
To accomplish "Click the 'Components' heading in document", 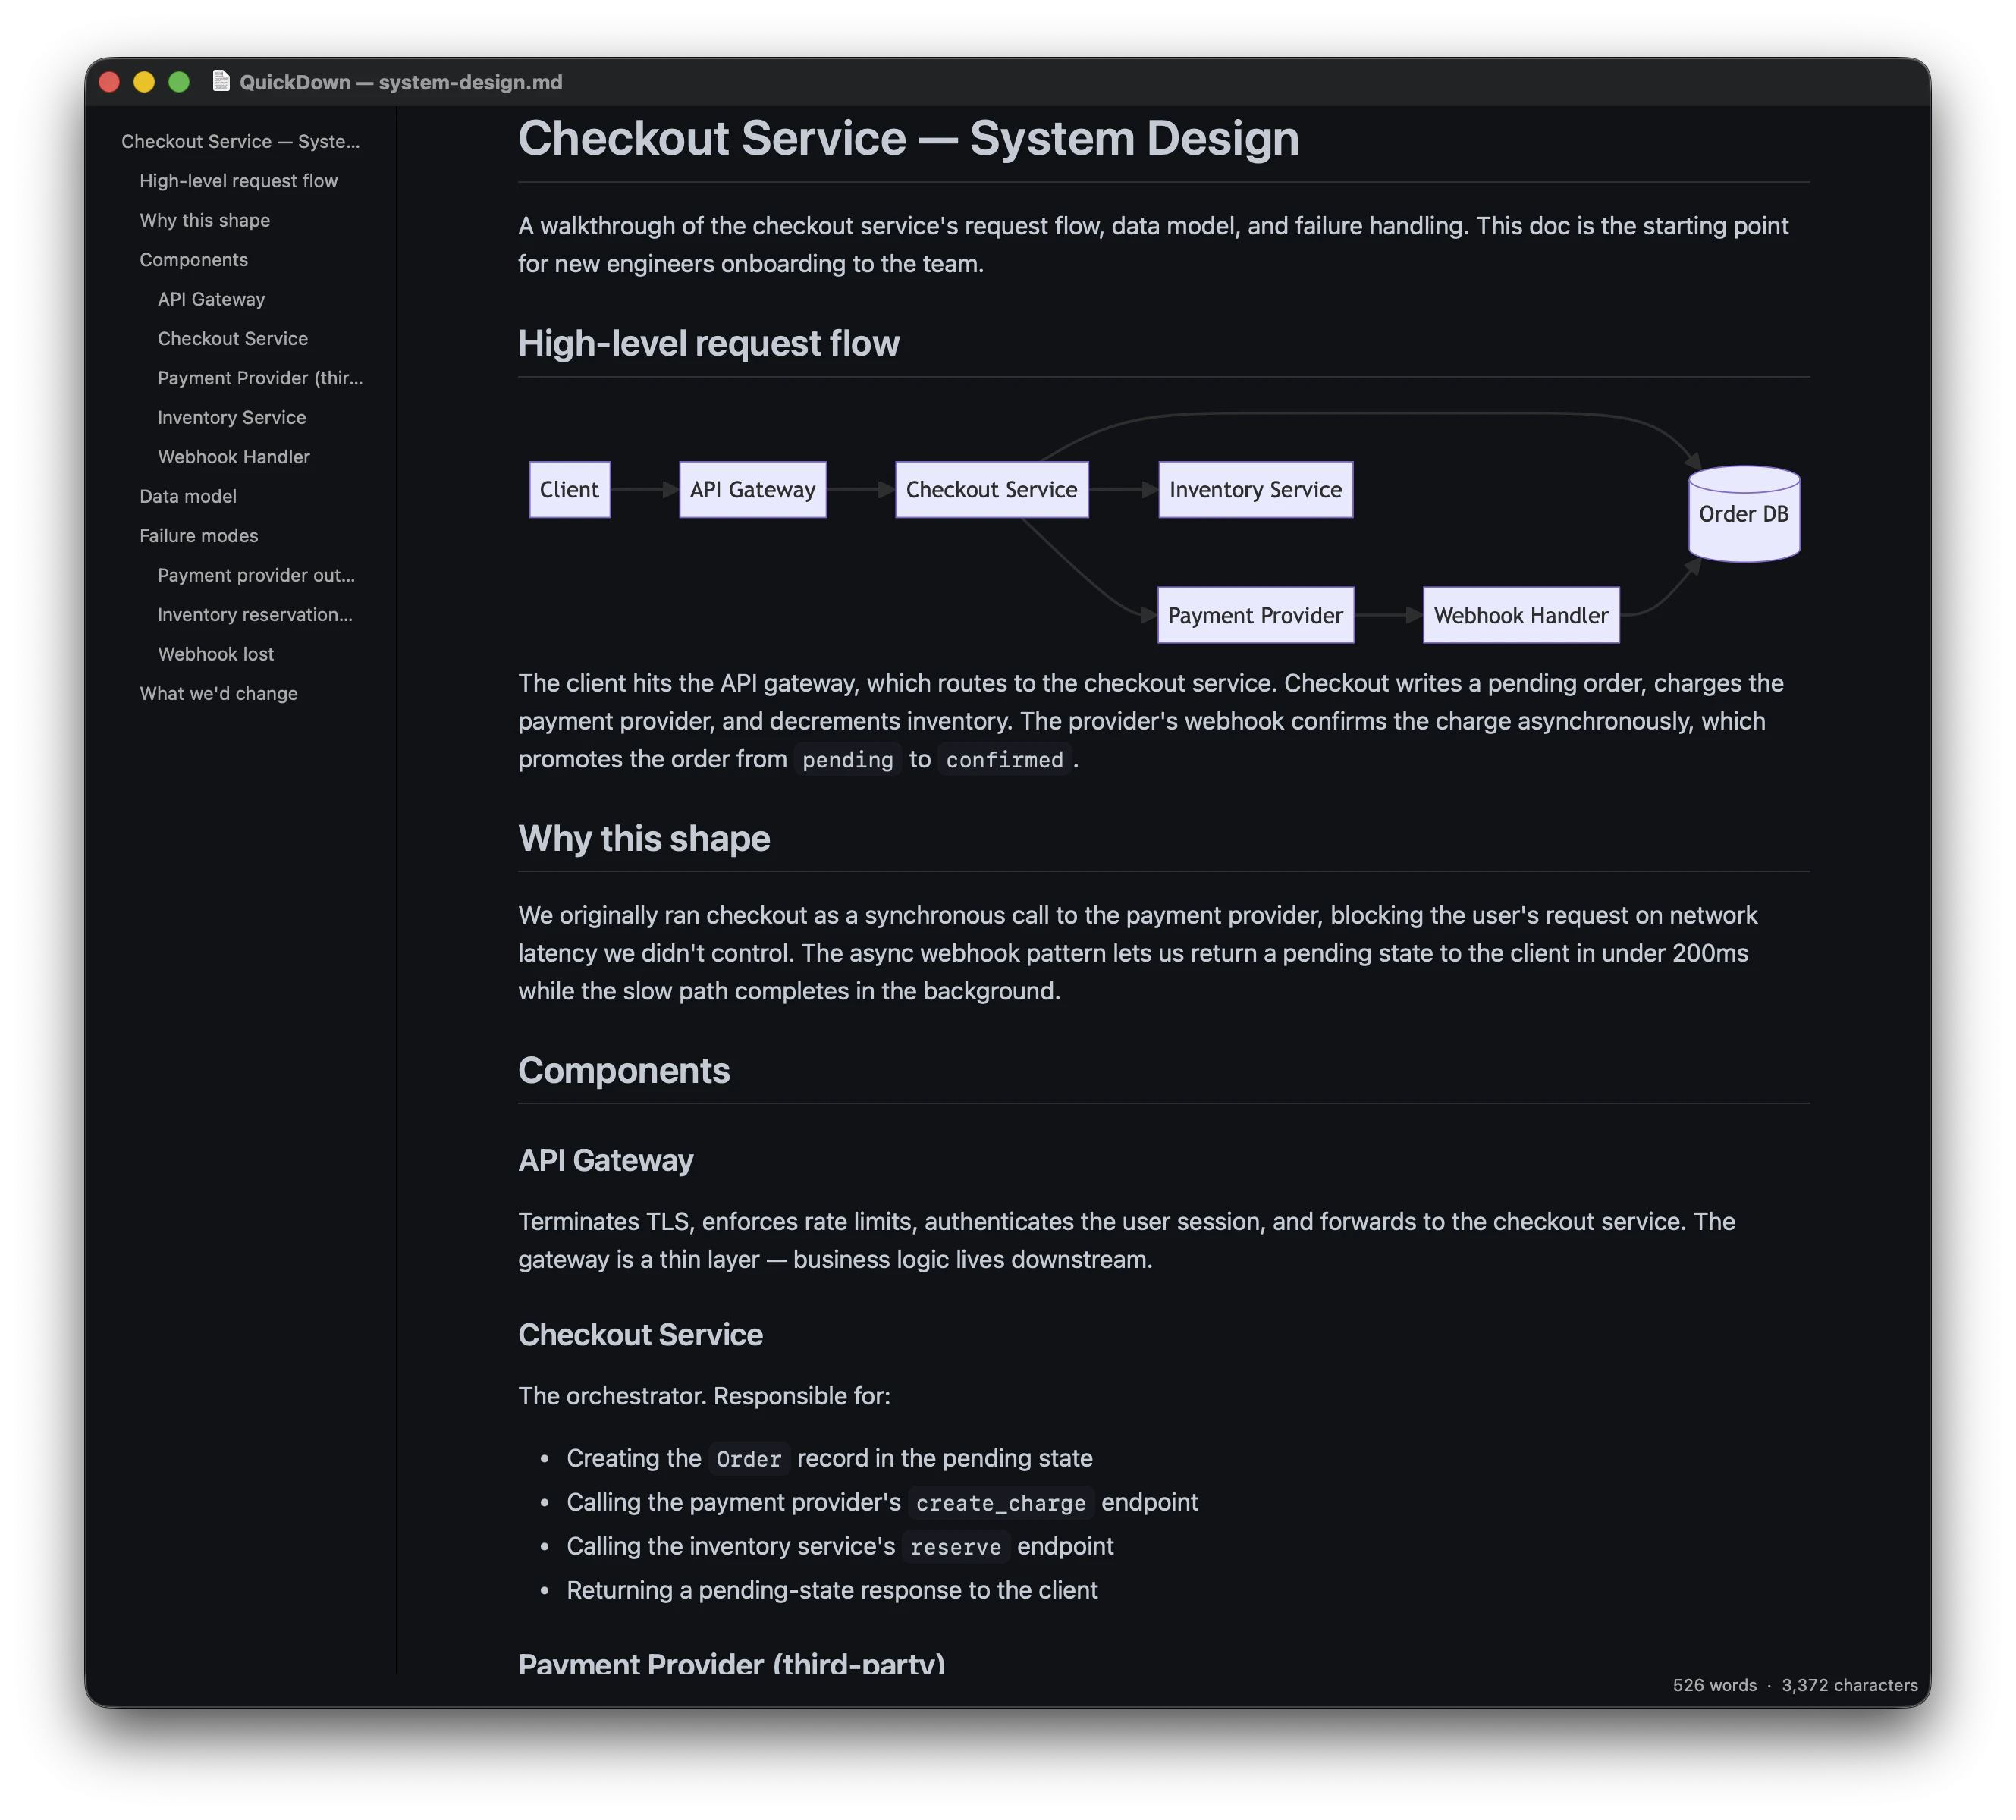I will (624, 1071).
